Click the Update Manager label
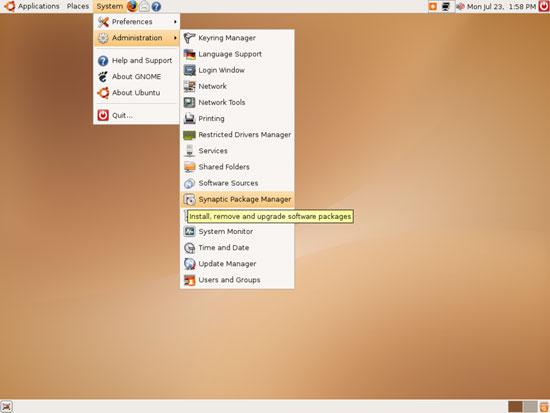Screen dimensions: 550x413 point(227,264)
